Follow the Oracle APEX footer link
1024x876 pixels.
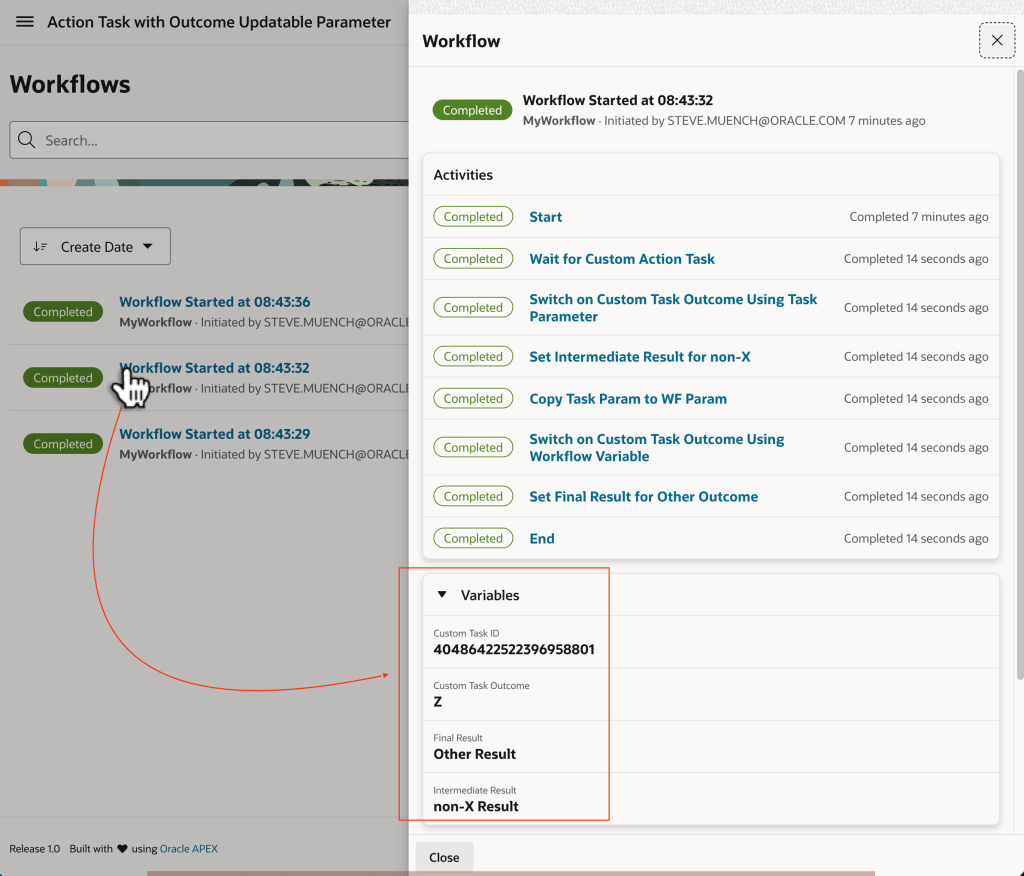tap(188, 849)
